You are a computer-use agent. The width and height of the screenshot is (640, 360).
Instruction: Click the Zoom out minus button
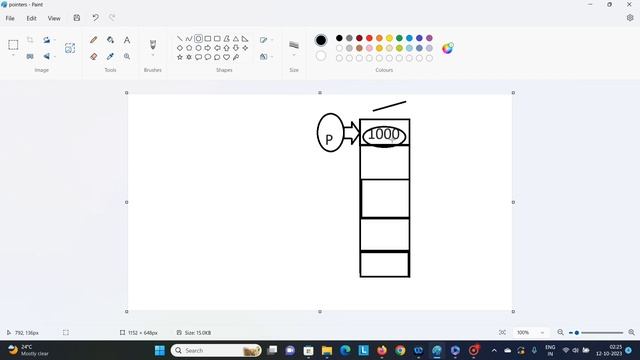click(x=561, y=333)
